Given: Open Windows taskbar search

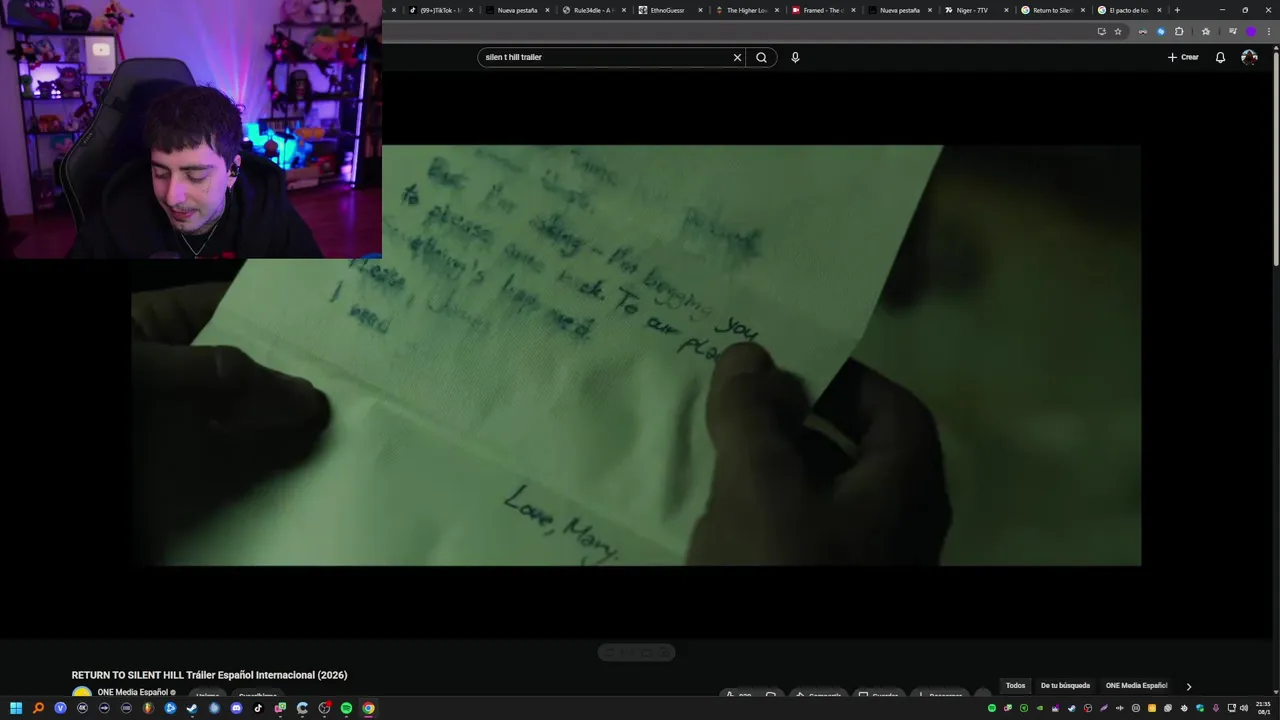Looking at the screenshot, I should [38, 708].
